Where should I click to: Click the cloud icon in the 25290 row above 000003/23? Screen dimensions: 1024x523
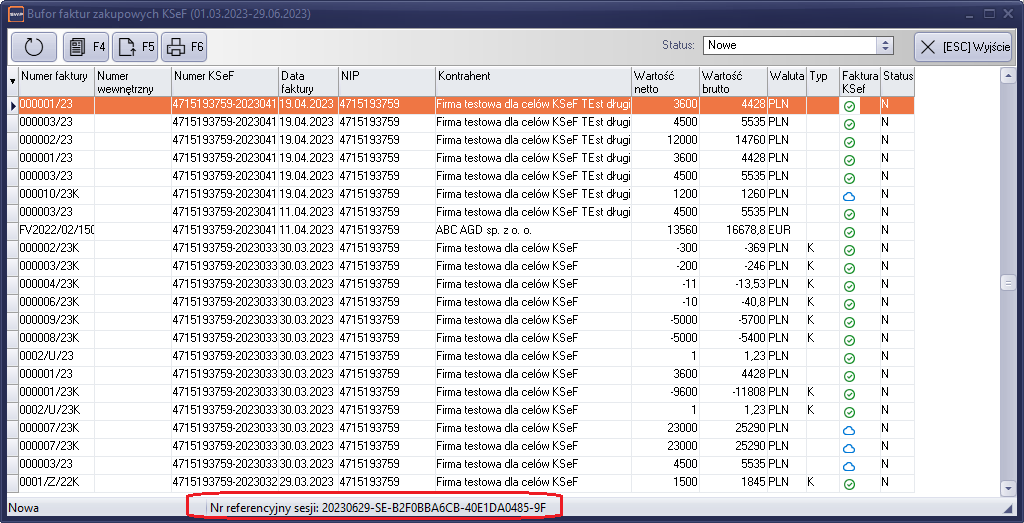848,448
